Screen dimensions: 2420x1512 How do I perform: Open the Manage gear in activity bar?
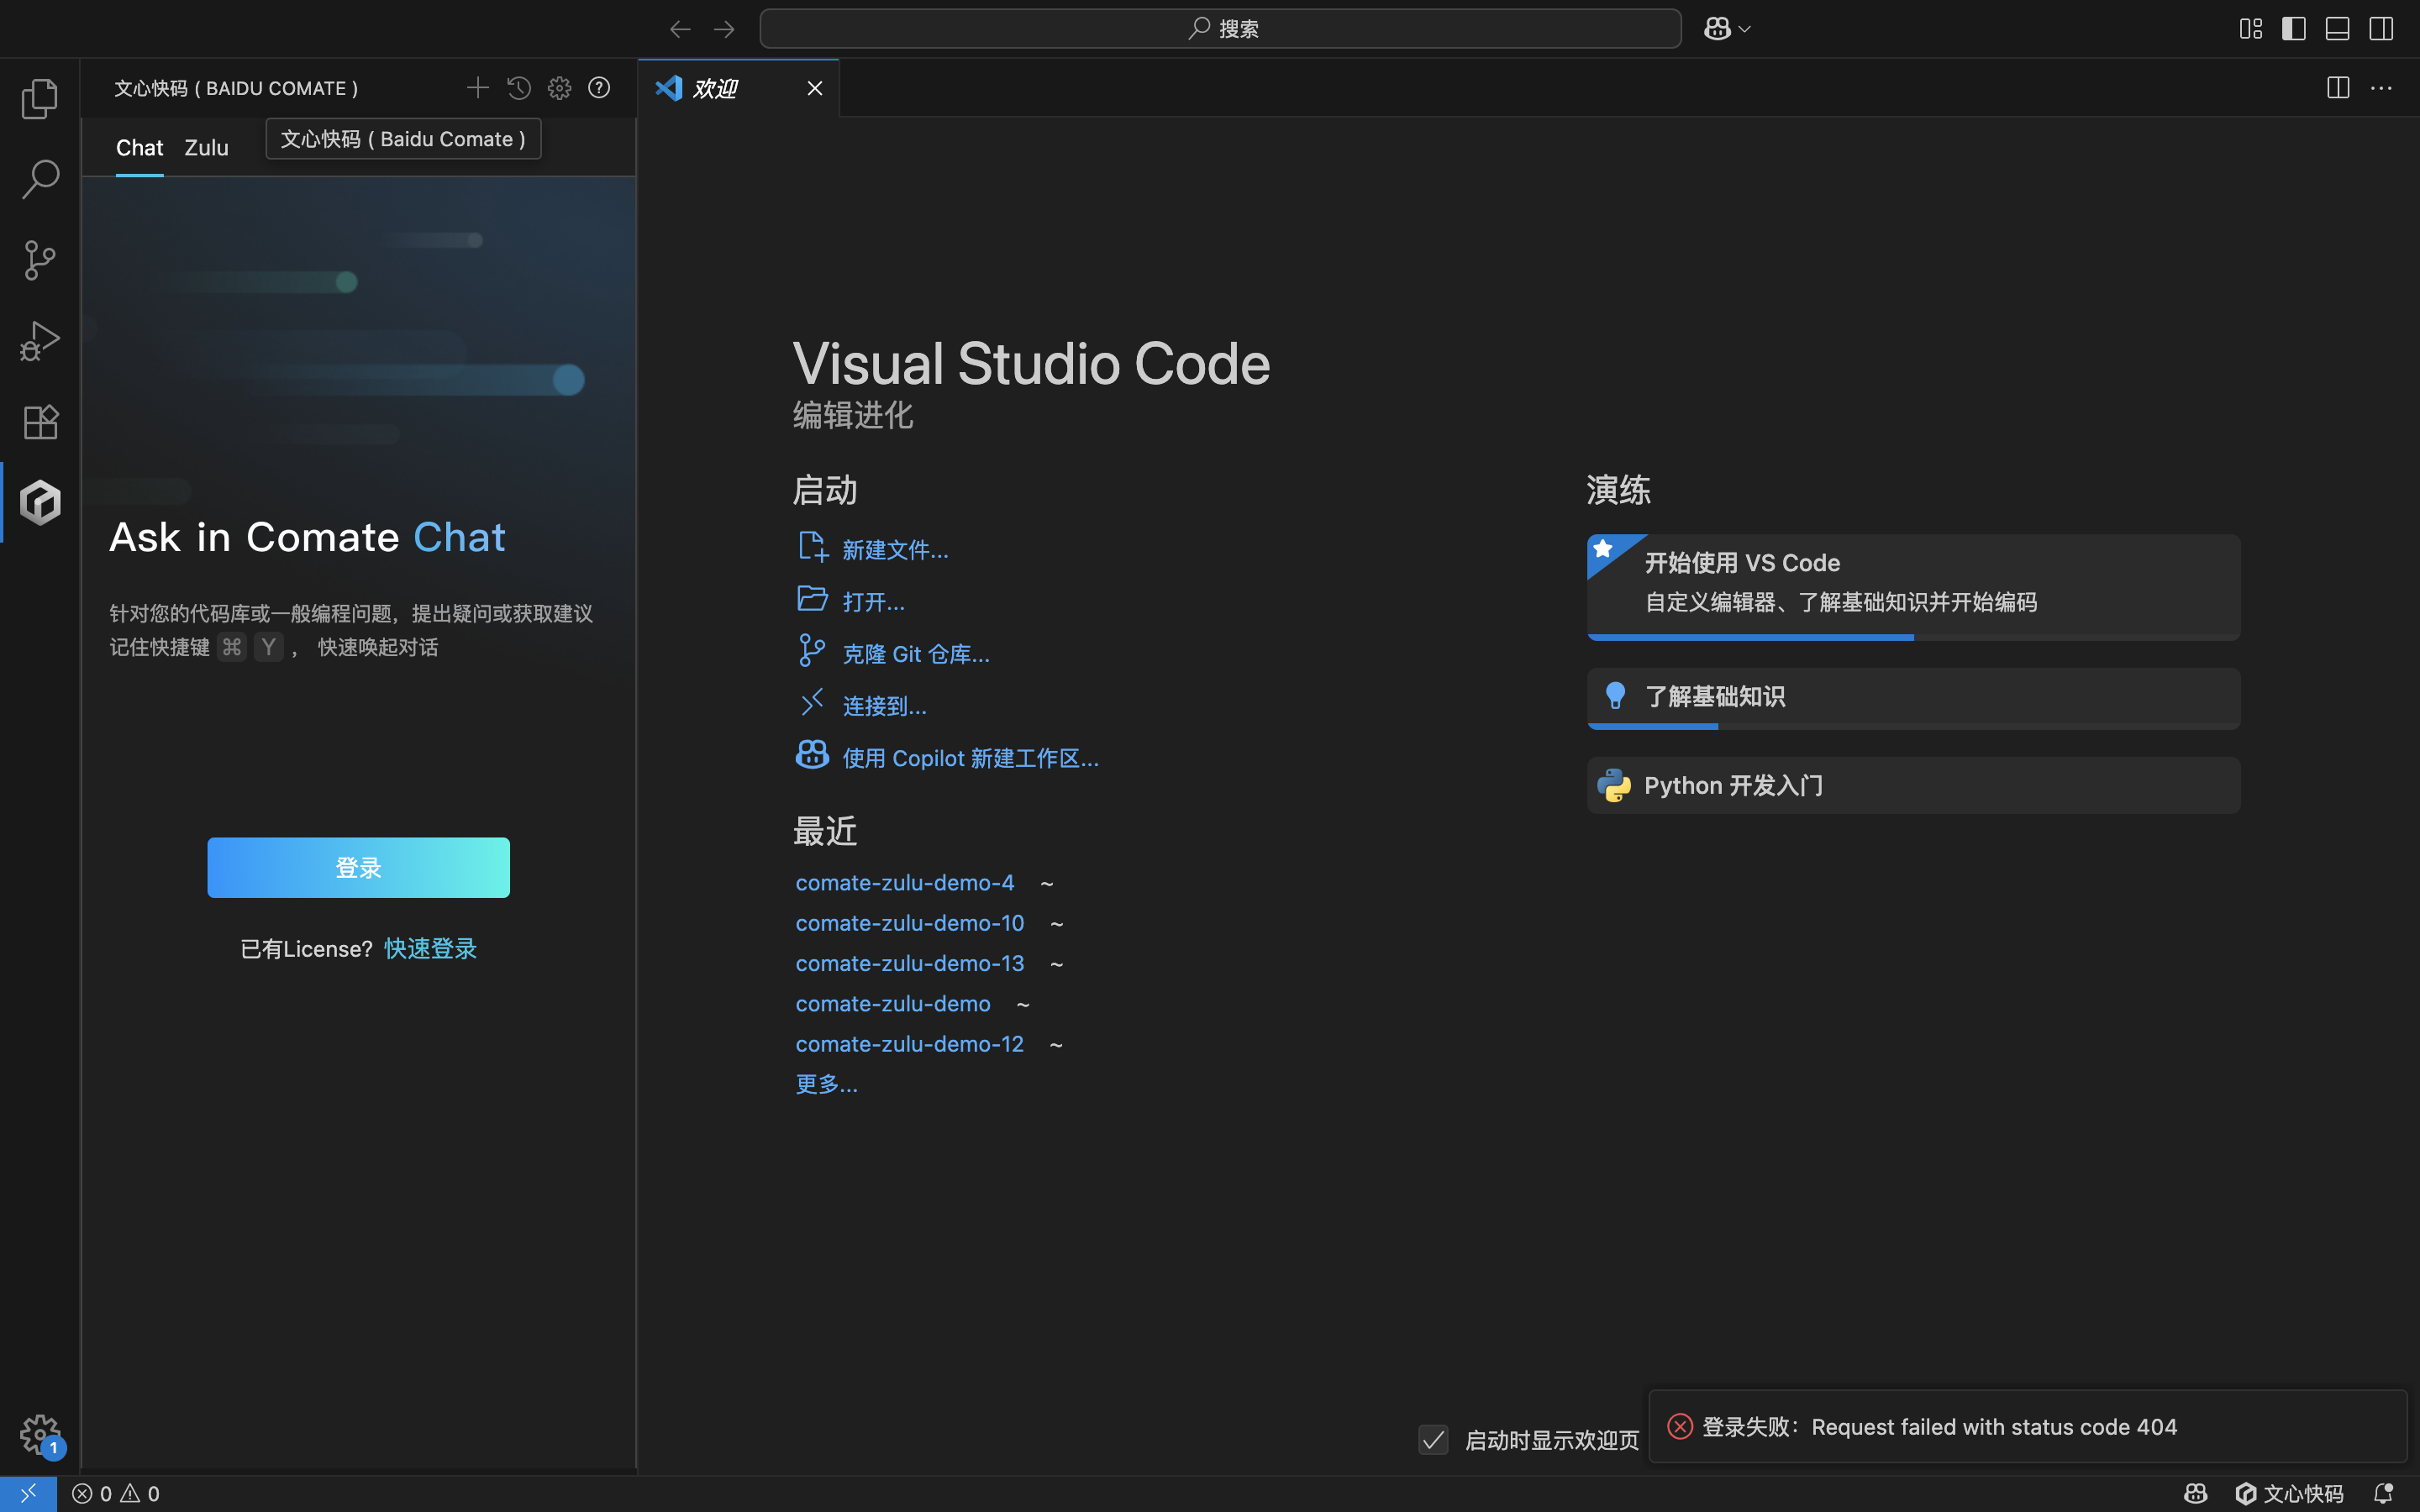point(40,1434)
